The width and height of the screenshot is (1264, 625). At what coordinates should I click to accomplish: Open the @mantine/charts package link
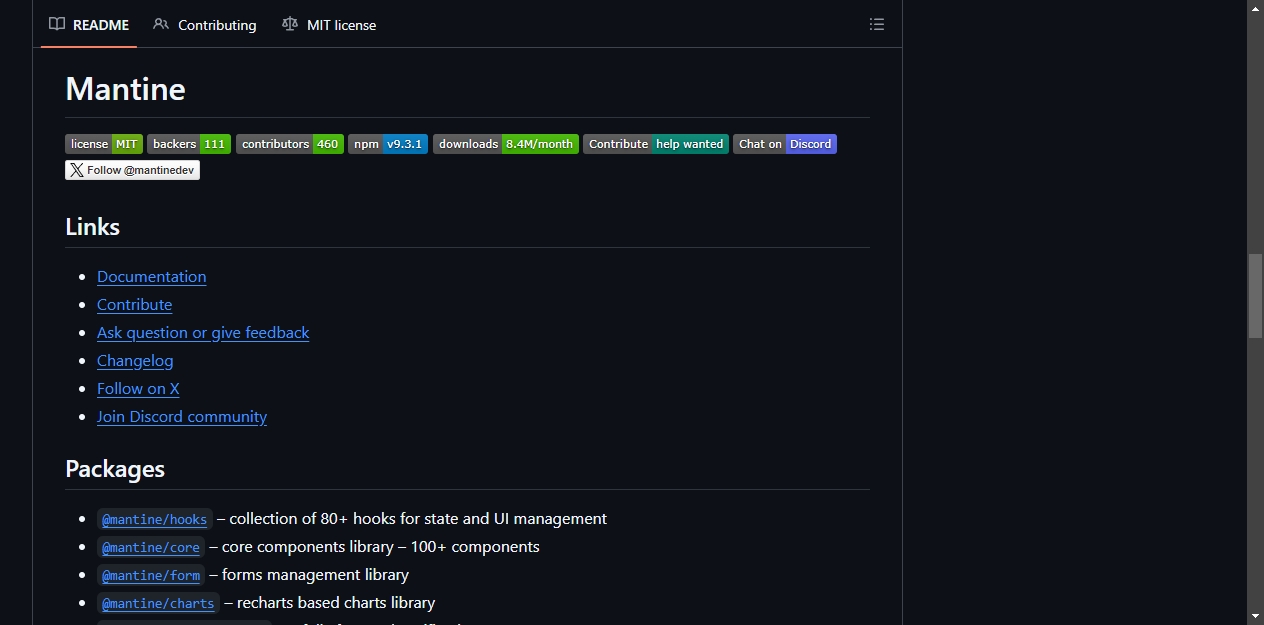(158, 604)
